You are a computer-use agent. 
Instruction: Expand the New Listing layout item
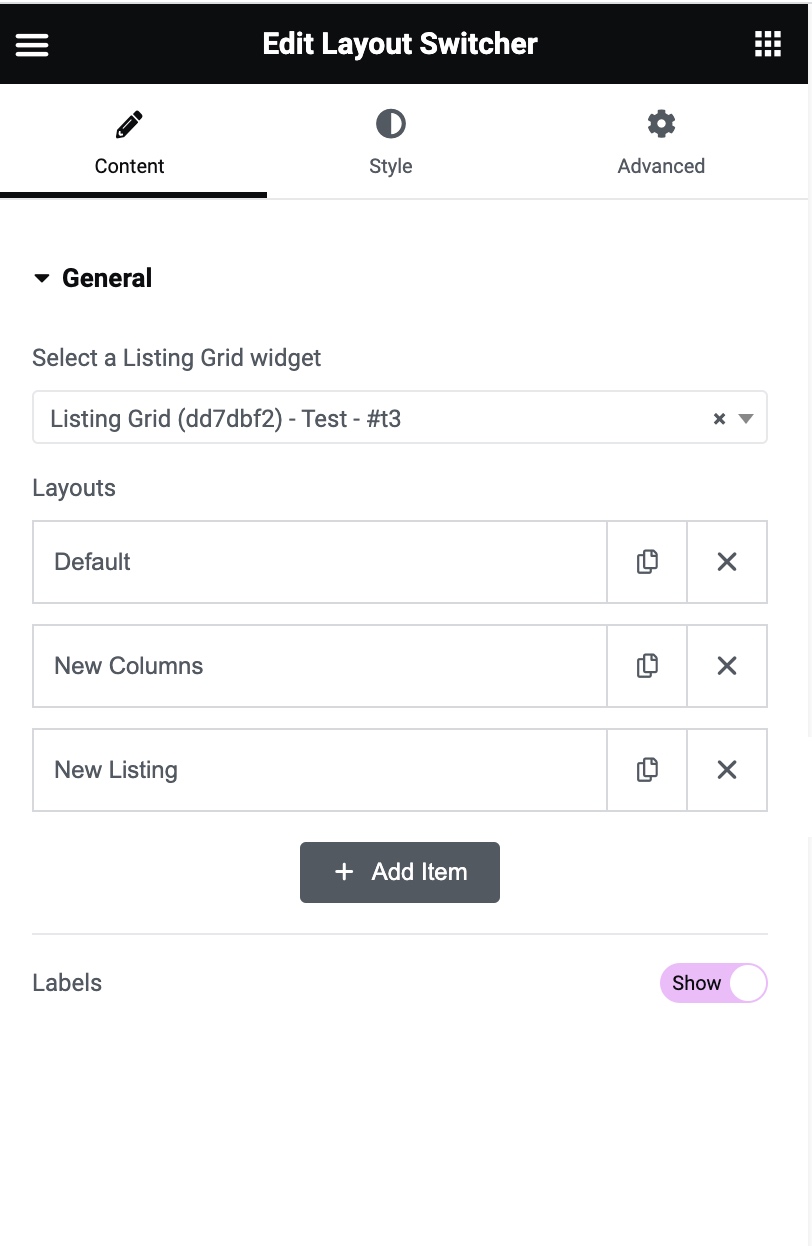(x=318, y=770)
